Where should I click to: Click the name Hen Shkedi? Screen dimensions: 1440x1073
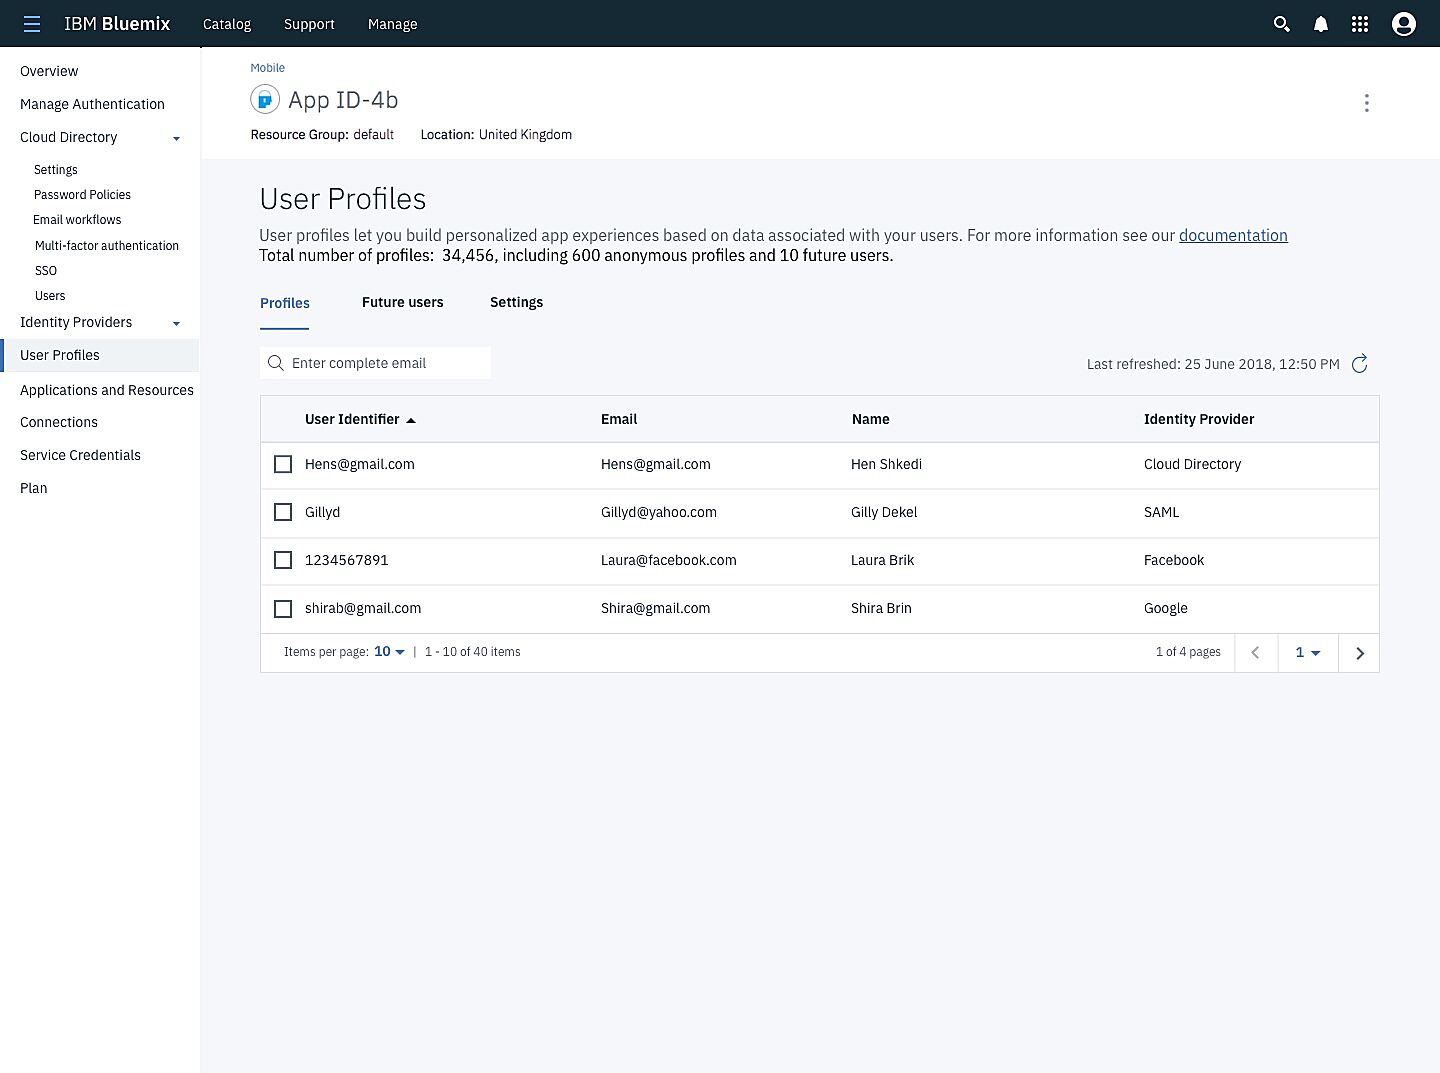[887, 464]
